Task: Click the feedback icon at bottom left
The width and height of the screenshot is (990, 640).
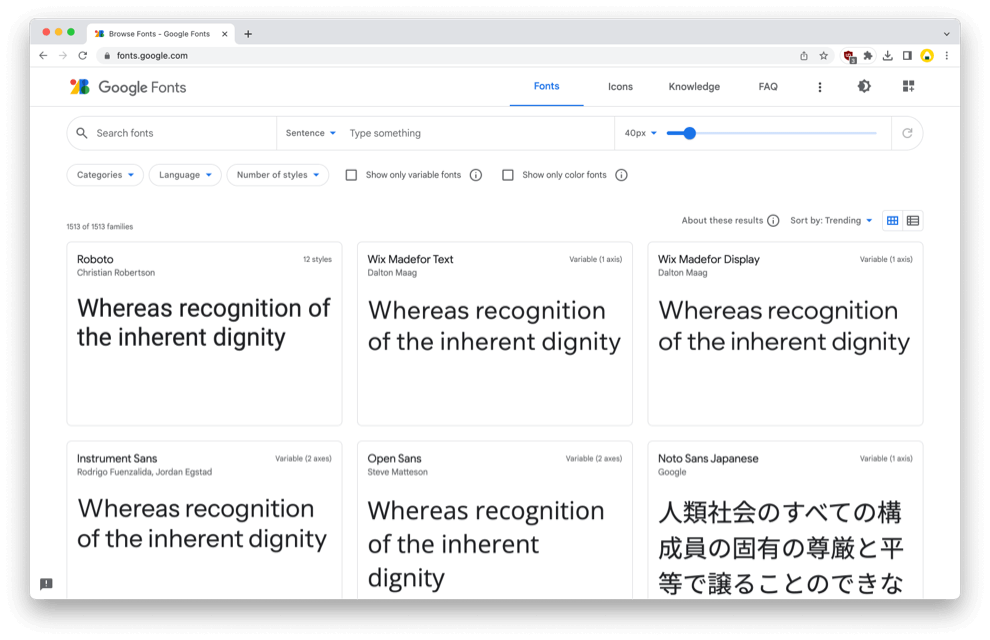Action: tap(46, 584)
